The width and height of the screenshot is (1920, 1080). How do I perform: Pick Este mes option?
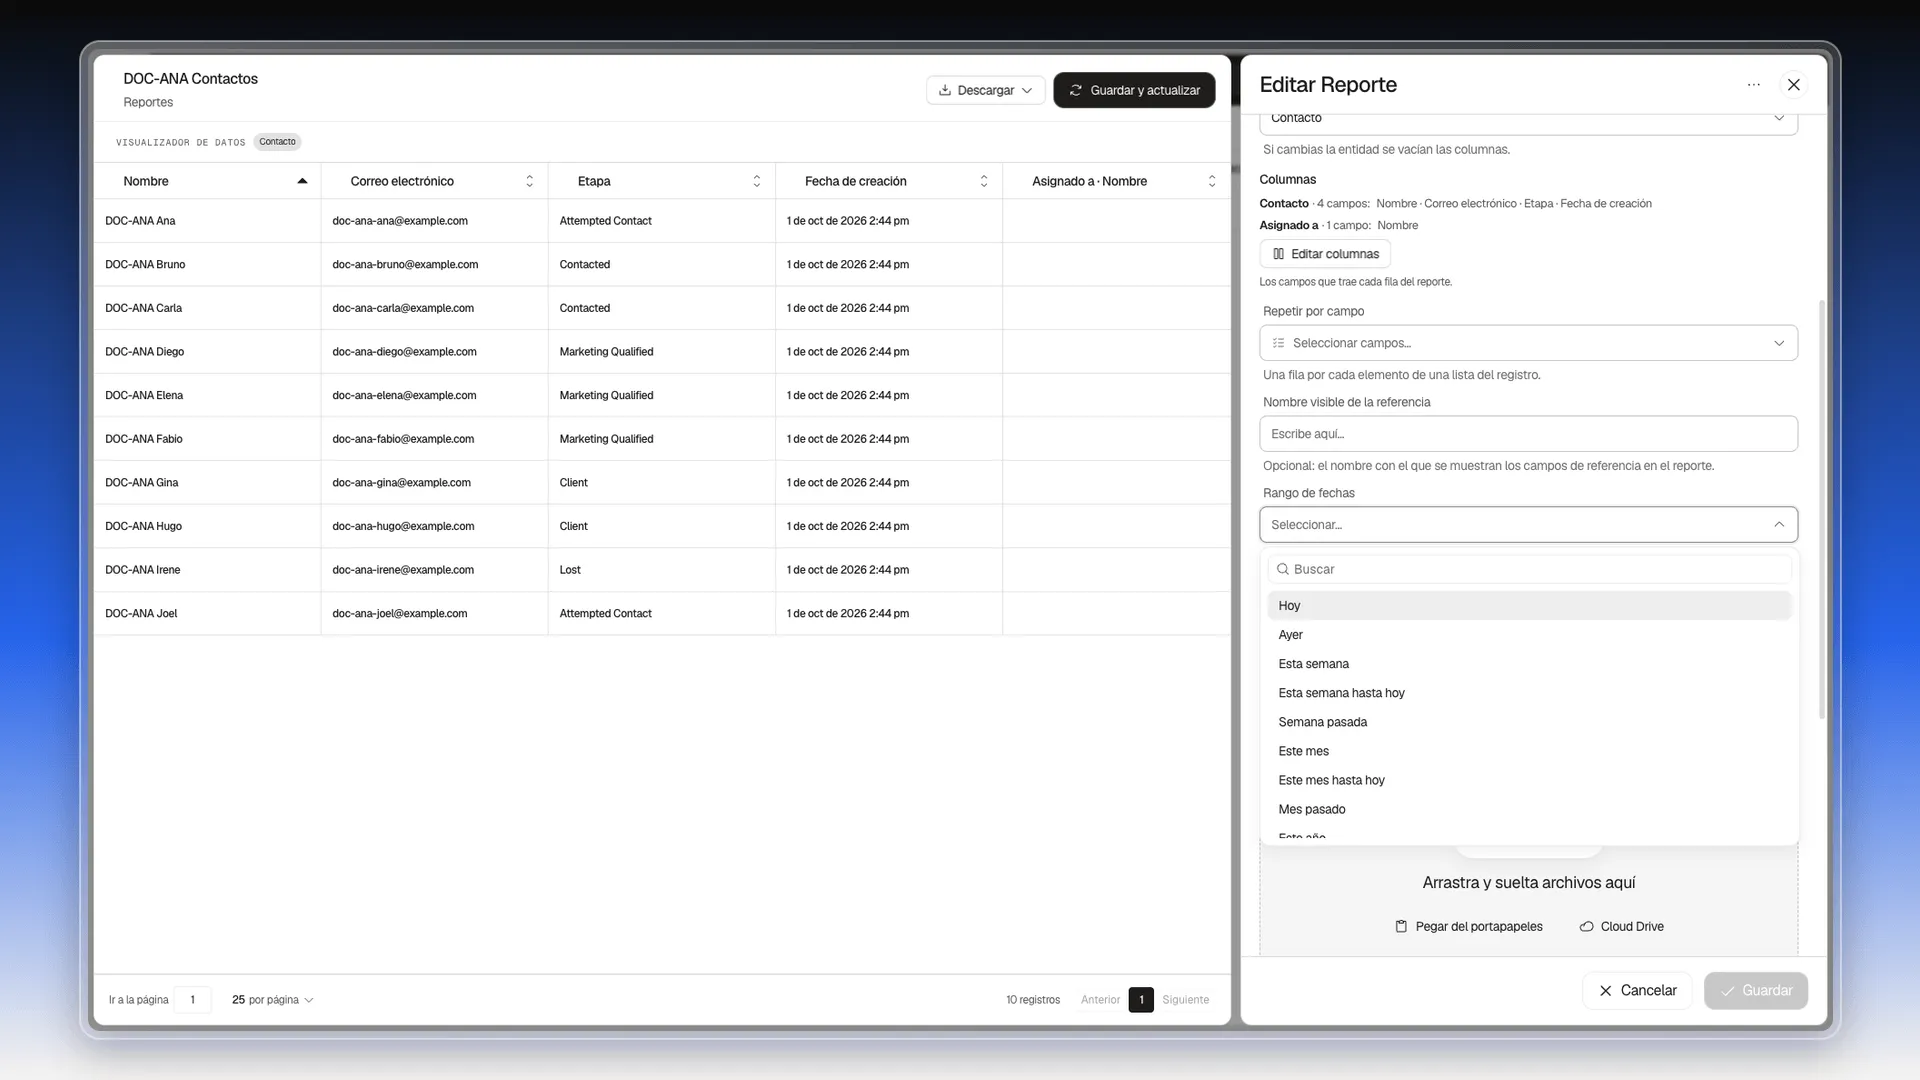(x=1528, y=751)
